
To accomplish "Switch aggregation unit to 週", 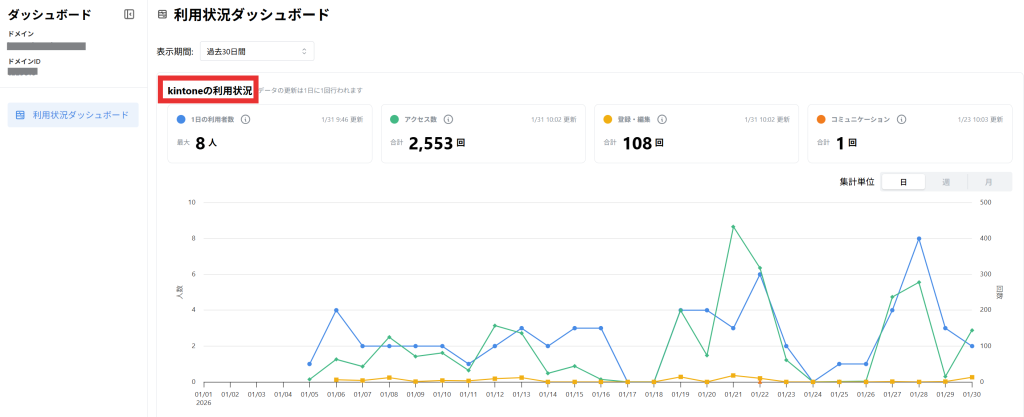I will pyautogui.click(x=946, y=182).
